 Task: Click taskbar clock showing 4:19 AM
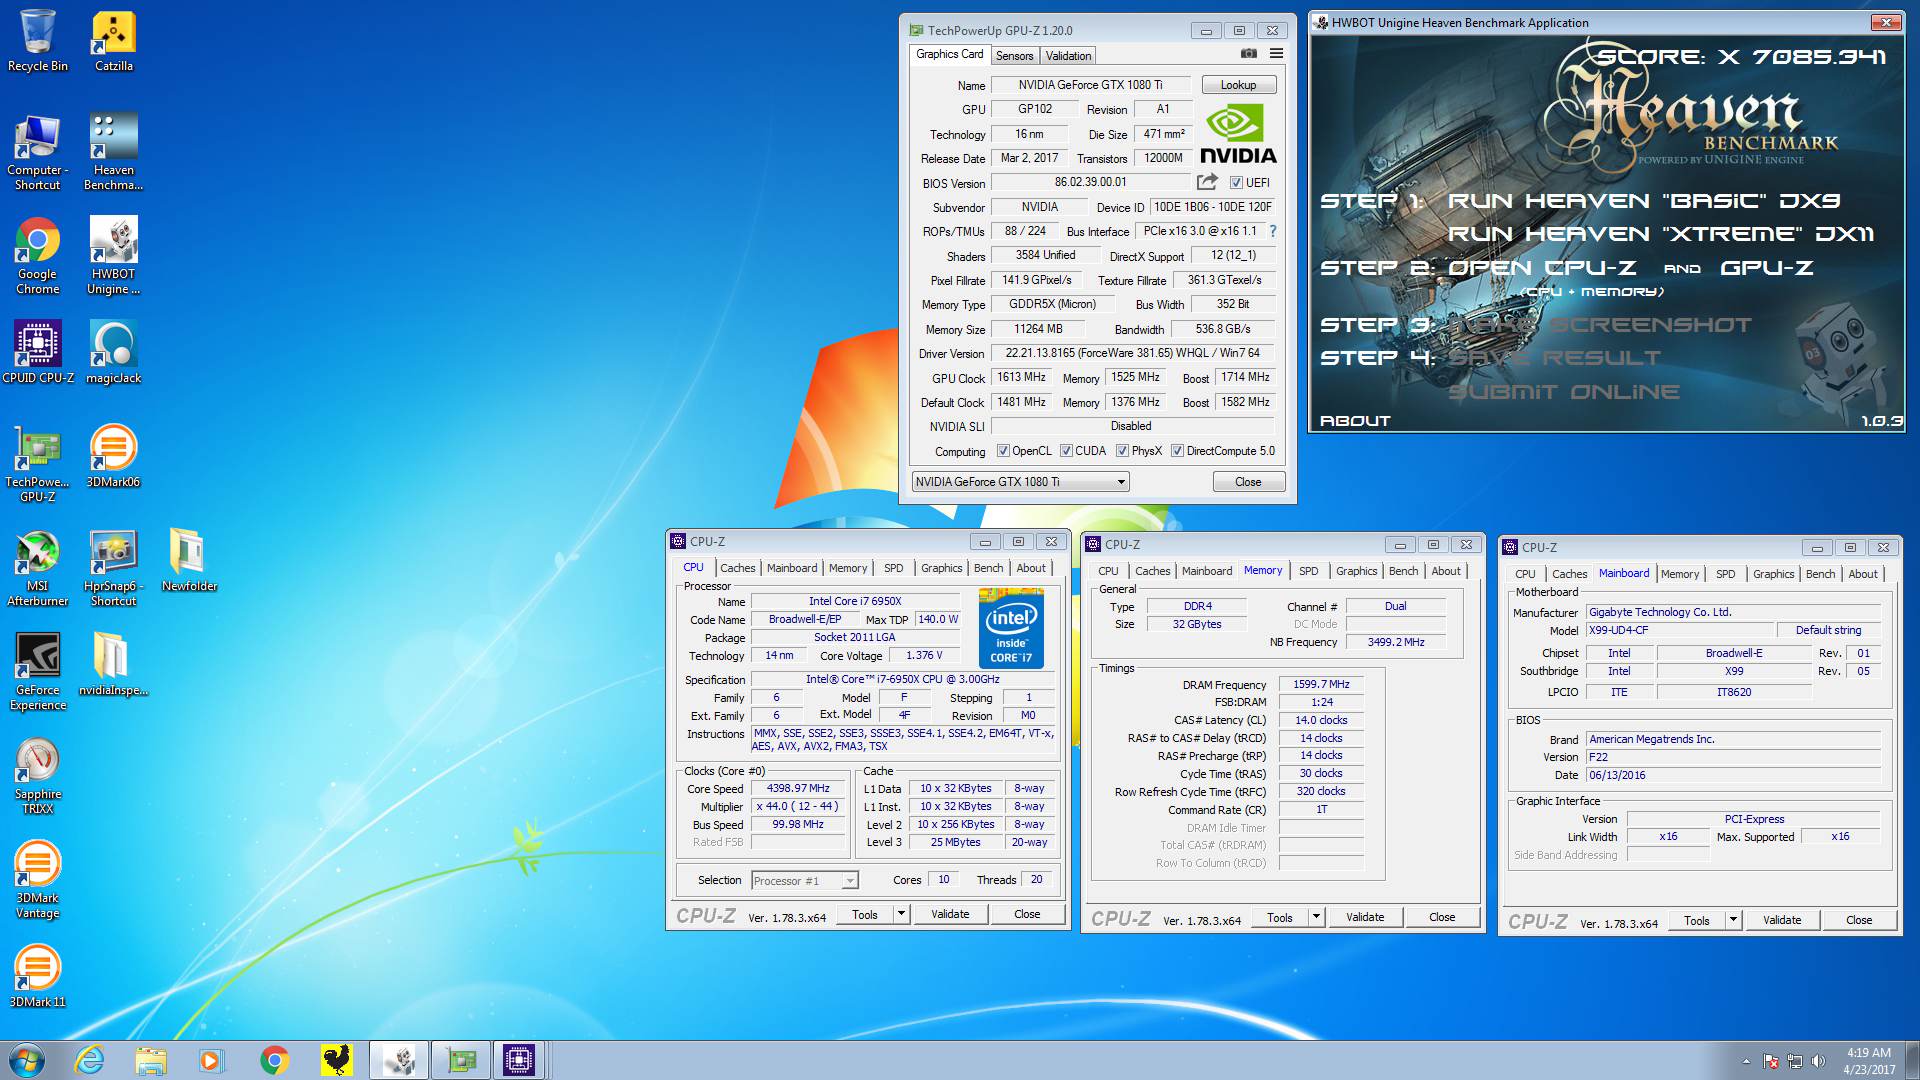1868,1061
